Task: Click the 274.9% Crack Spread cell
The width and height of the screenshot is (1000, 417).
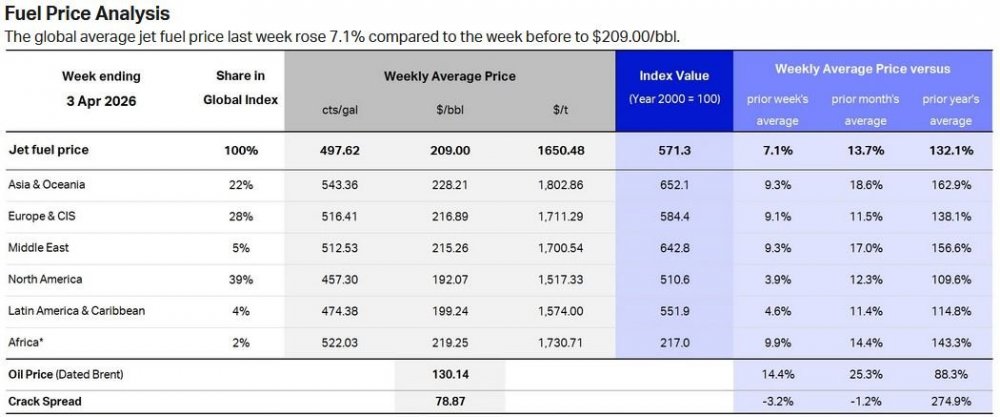Action: (x=949, y=401)
